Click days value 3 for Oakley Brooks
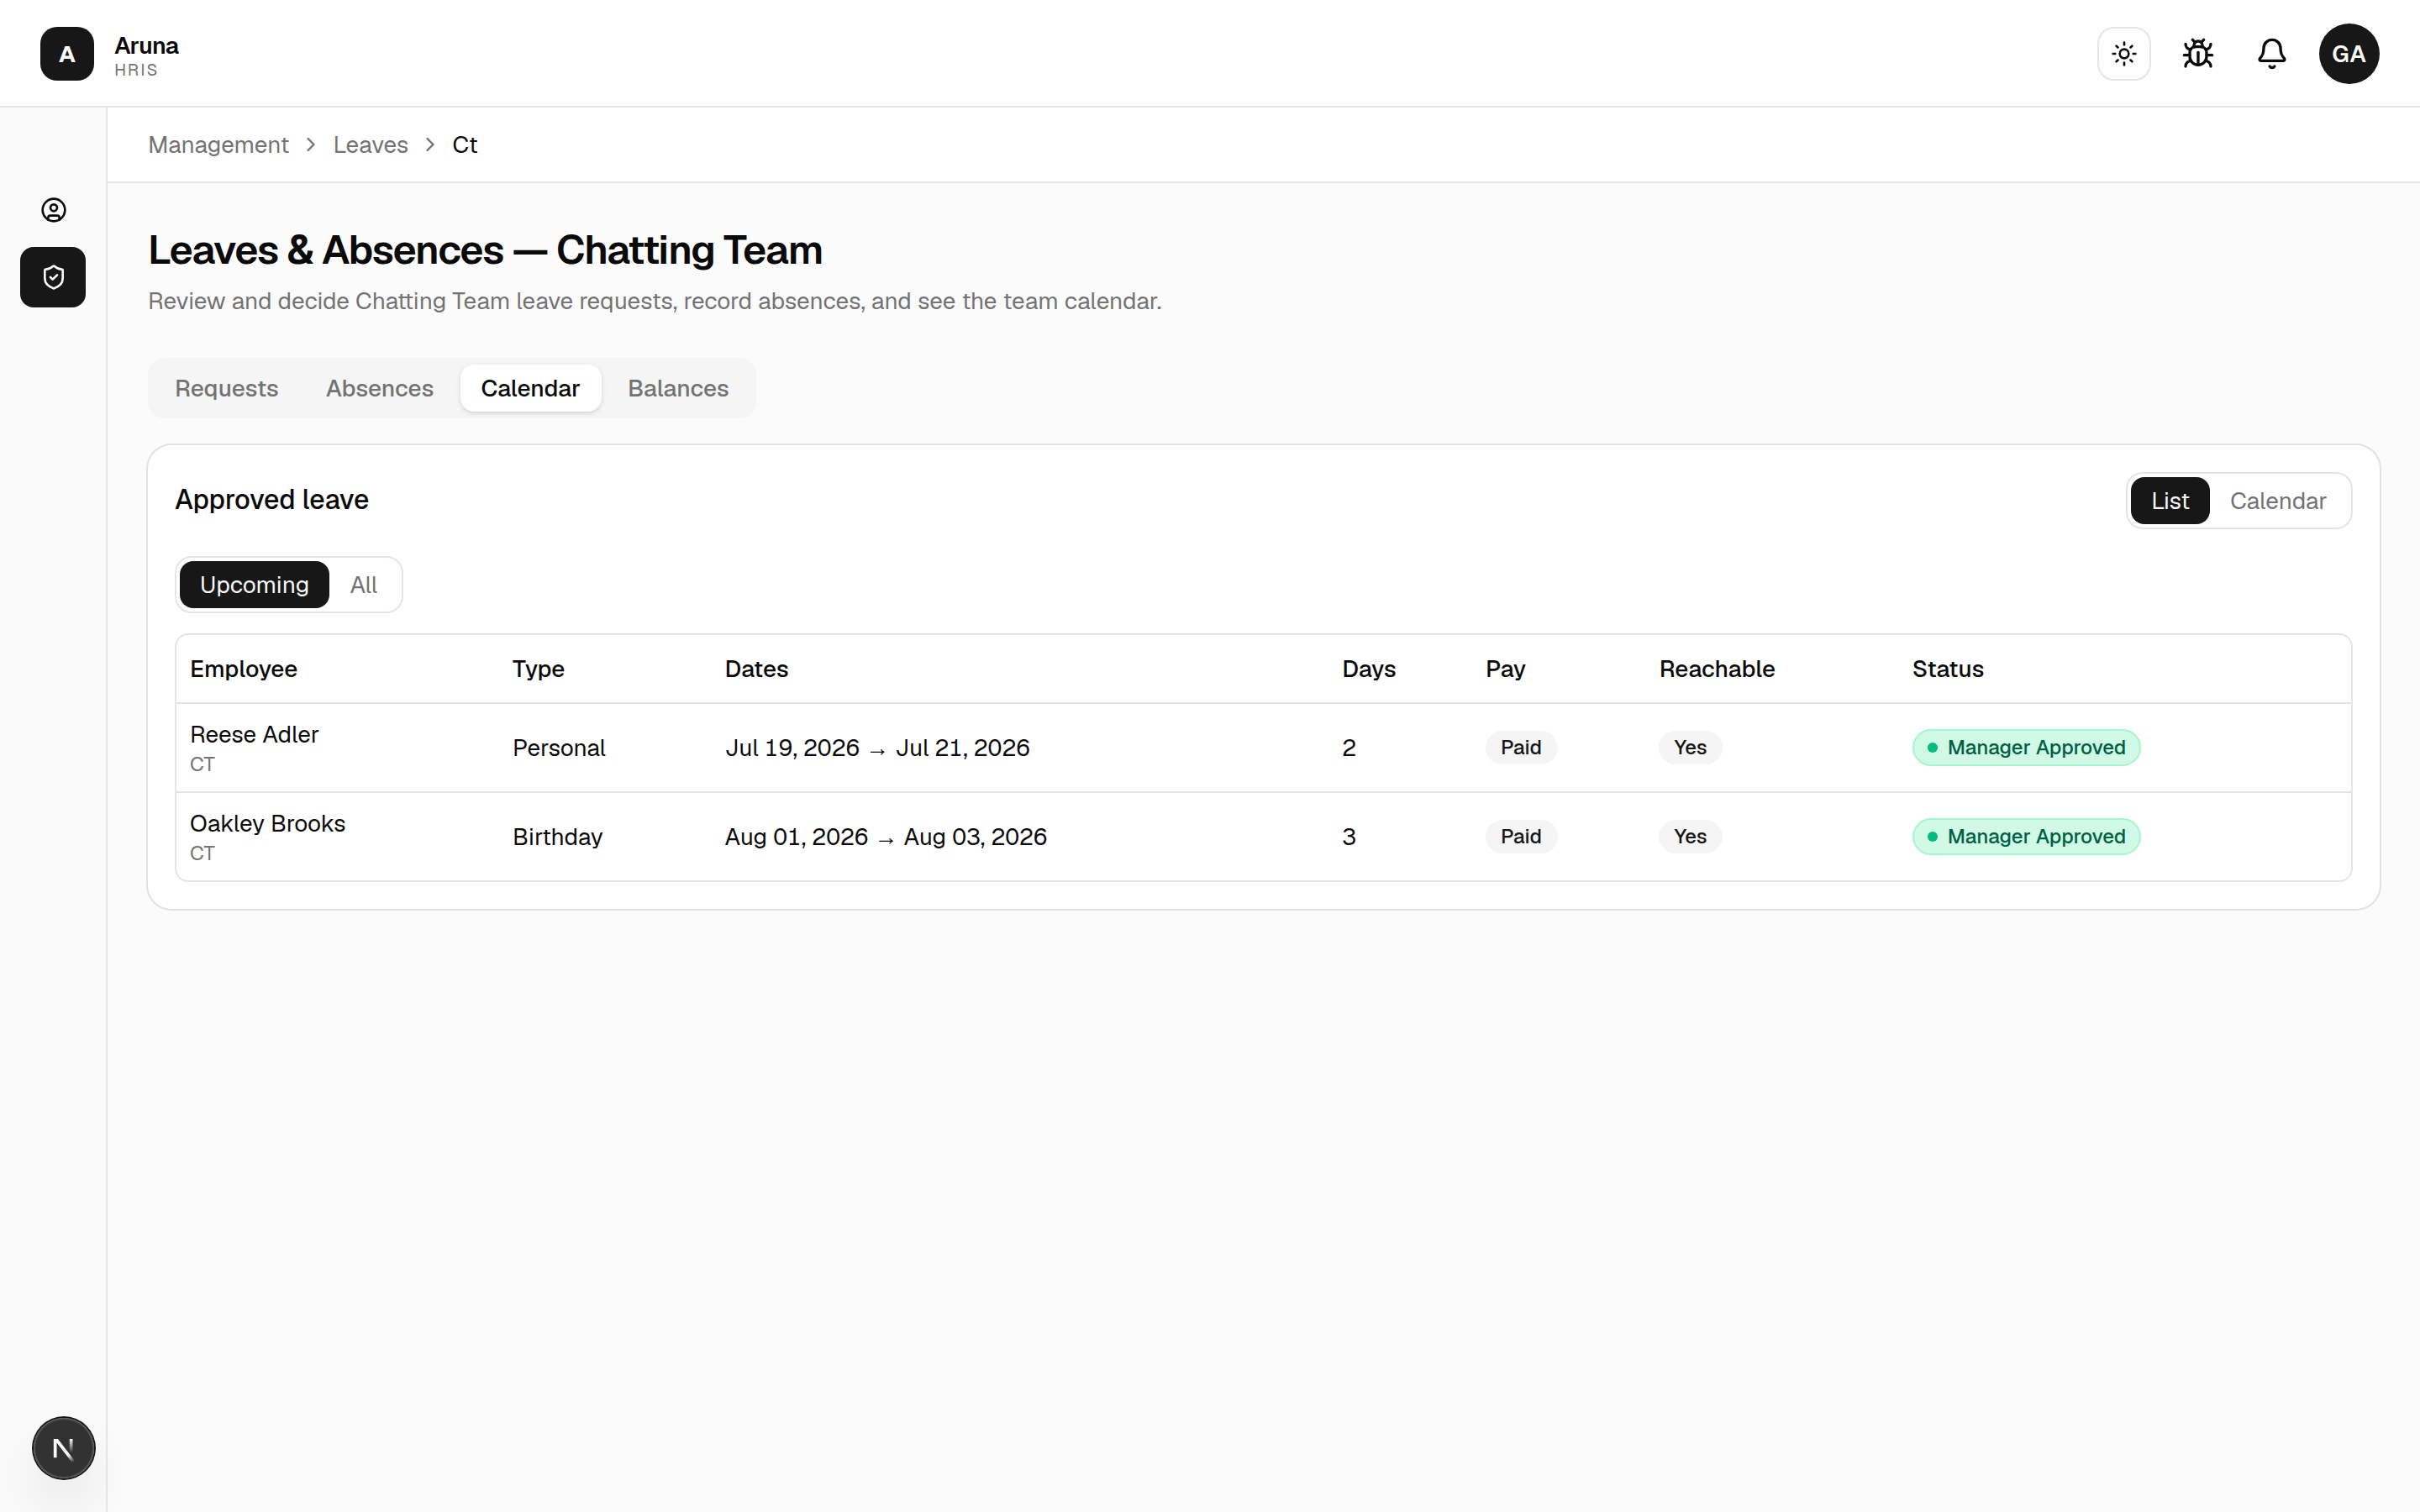The width and height of the screenshot is (2420, 1512). click(1349, 837)
